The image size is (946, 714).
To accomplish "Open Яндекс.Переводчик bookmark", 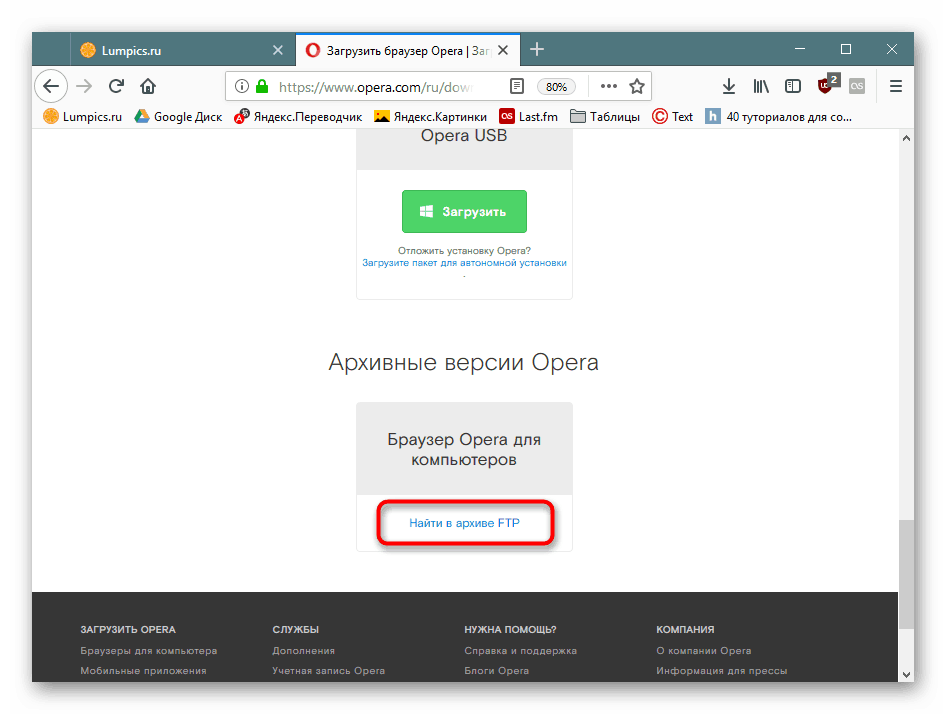I will 298,116.
